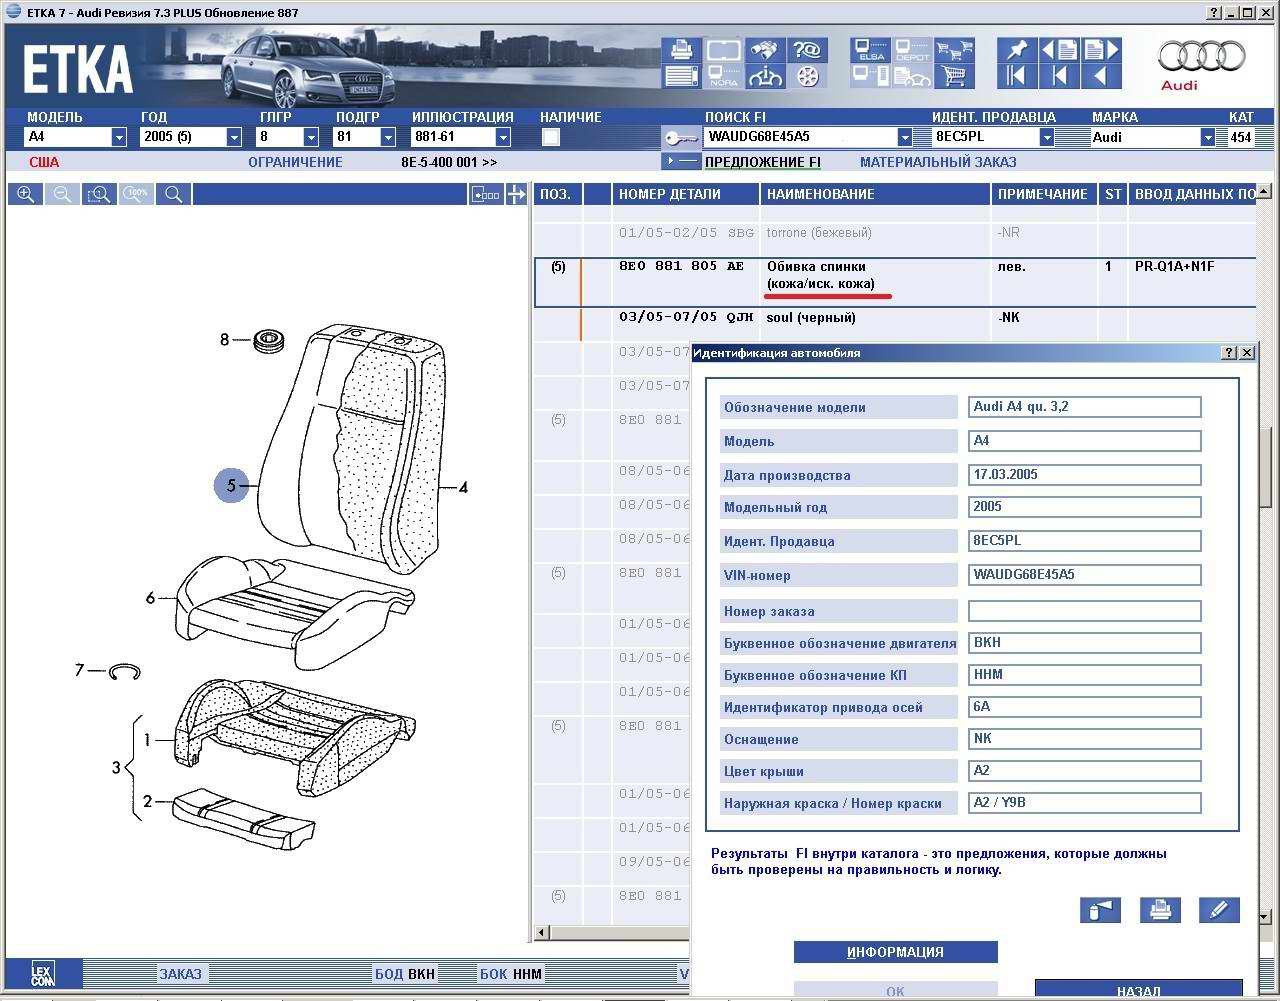Expand the ПОДГР dropdown showing 81
The height and width of the screenshot is (1001, 1280).
point(388,137)
